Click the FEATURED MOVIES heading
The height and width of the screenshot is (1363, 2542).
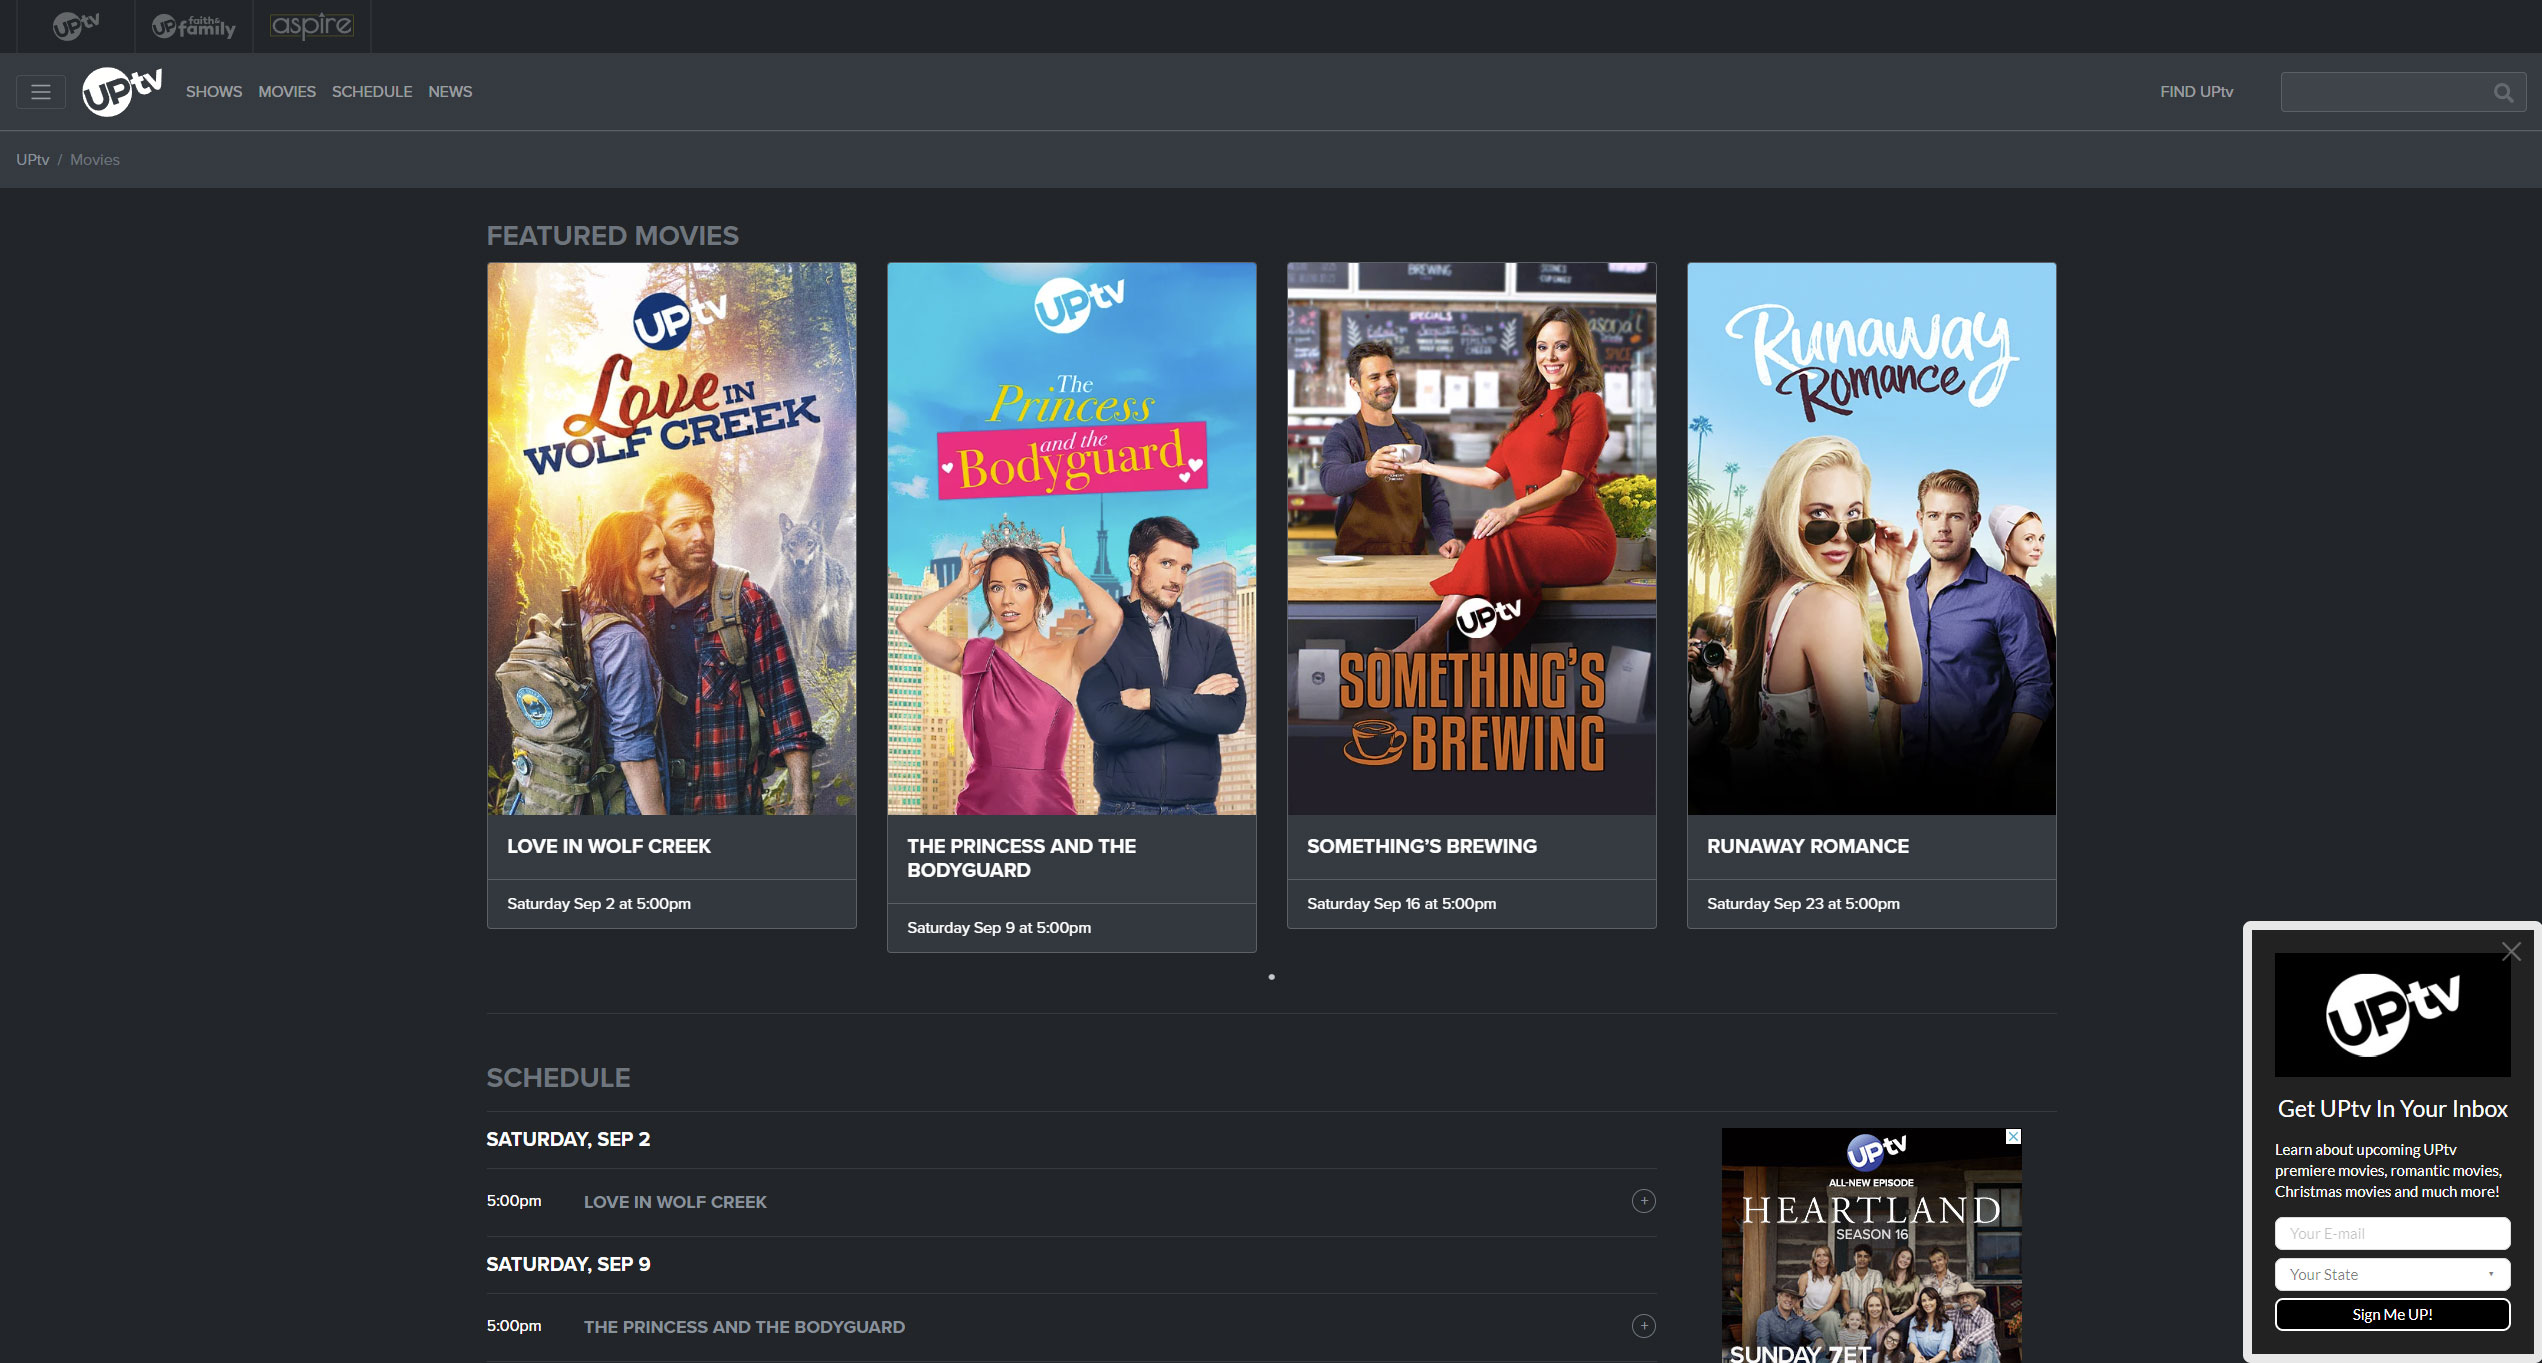(x=613, y=236)
